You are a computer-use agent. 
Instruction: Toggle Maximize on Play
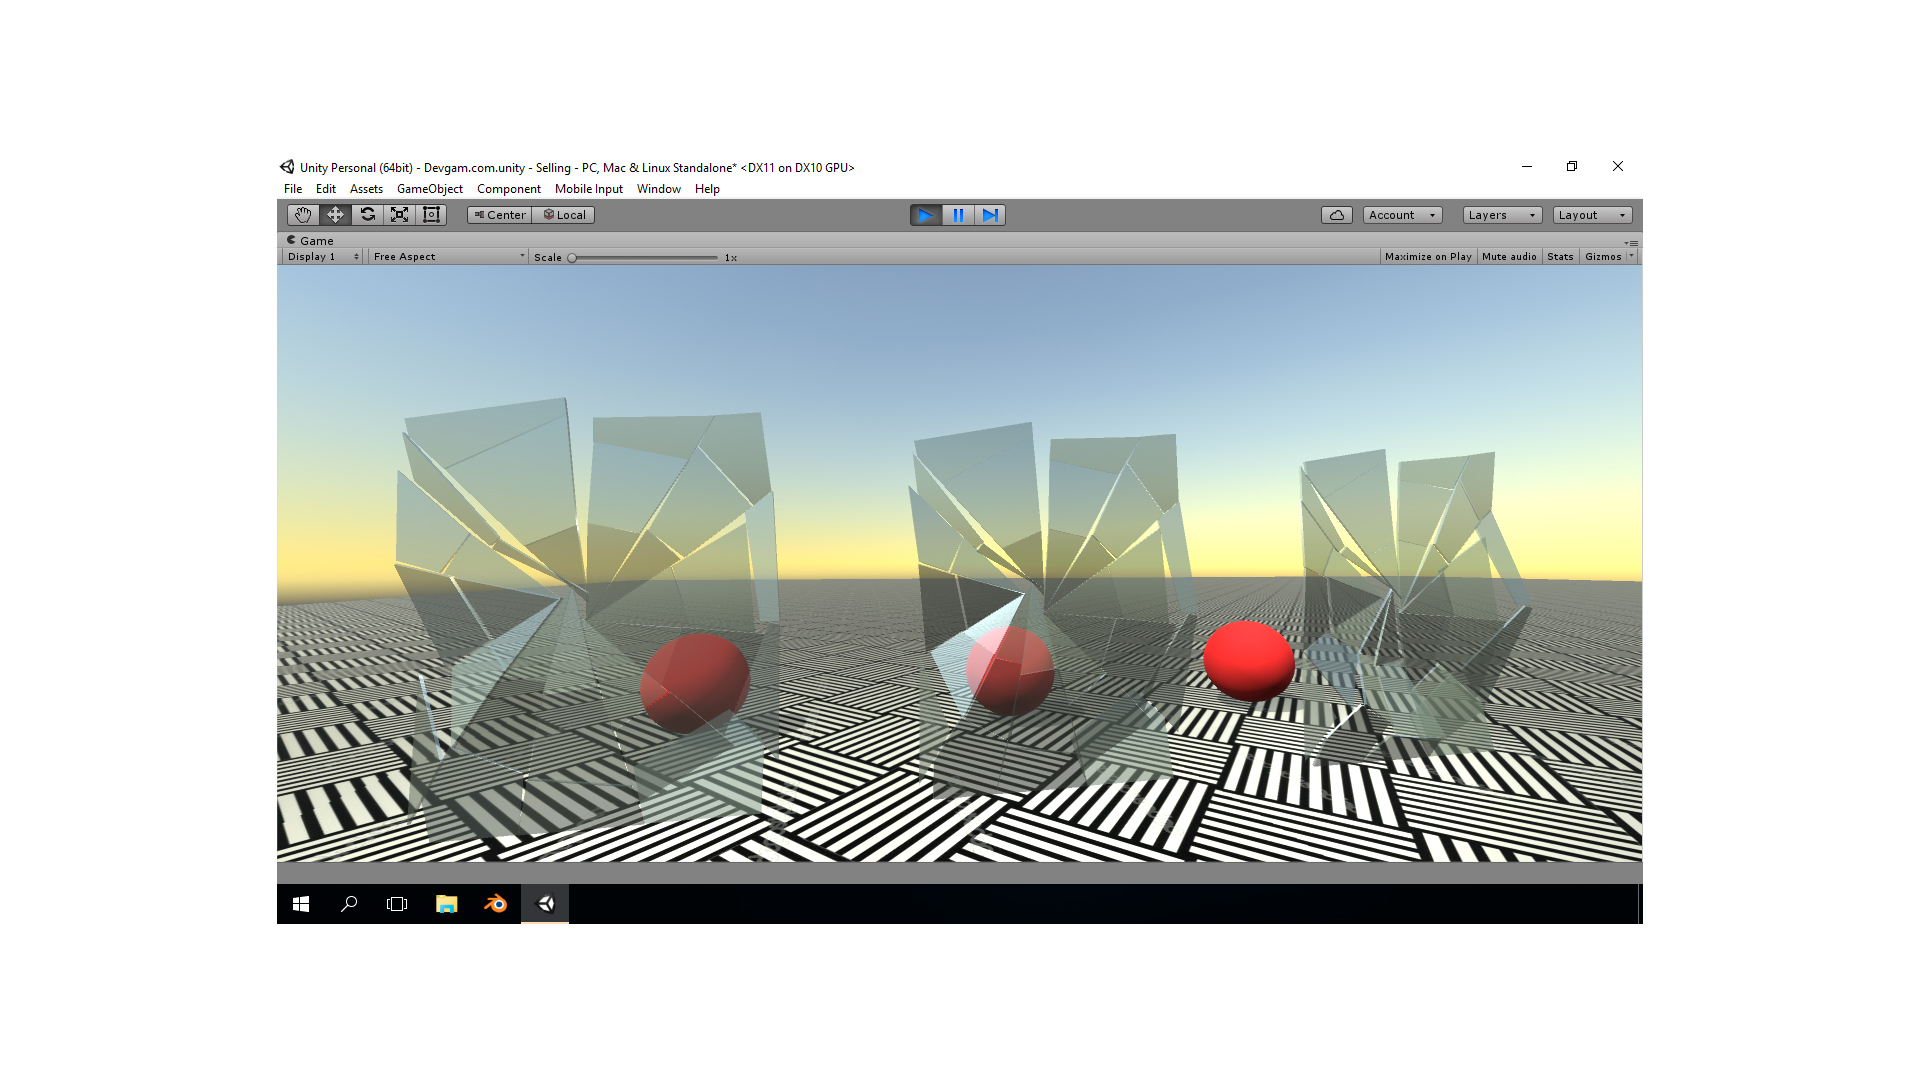(1428, 257)
